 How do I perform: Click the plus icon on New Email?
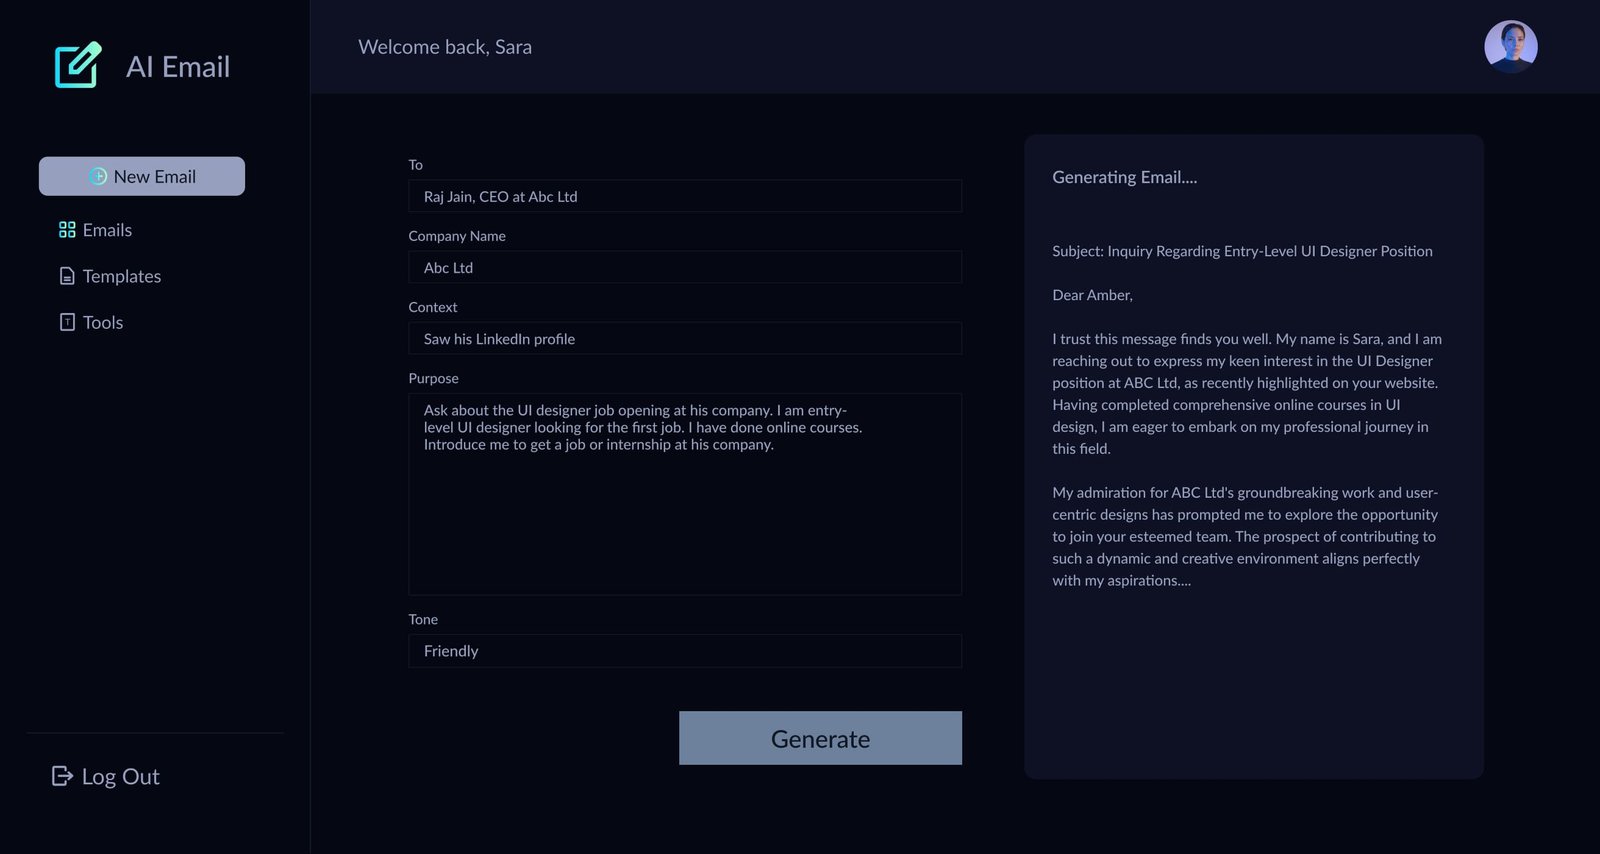[x=98, y=177]
